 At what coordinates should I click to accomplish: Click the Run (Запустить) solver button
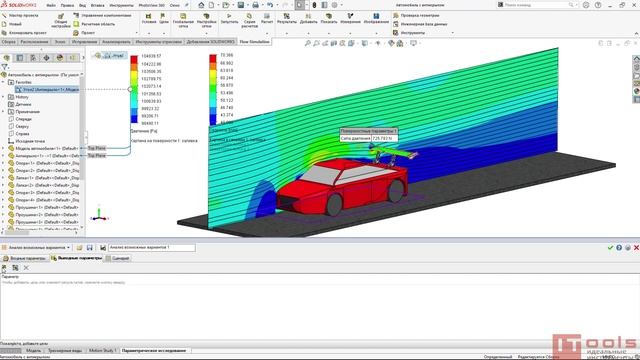click(x=229, y=18)
